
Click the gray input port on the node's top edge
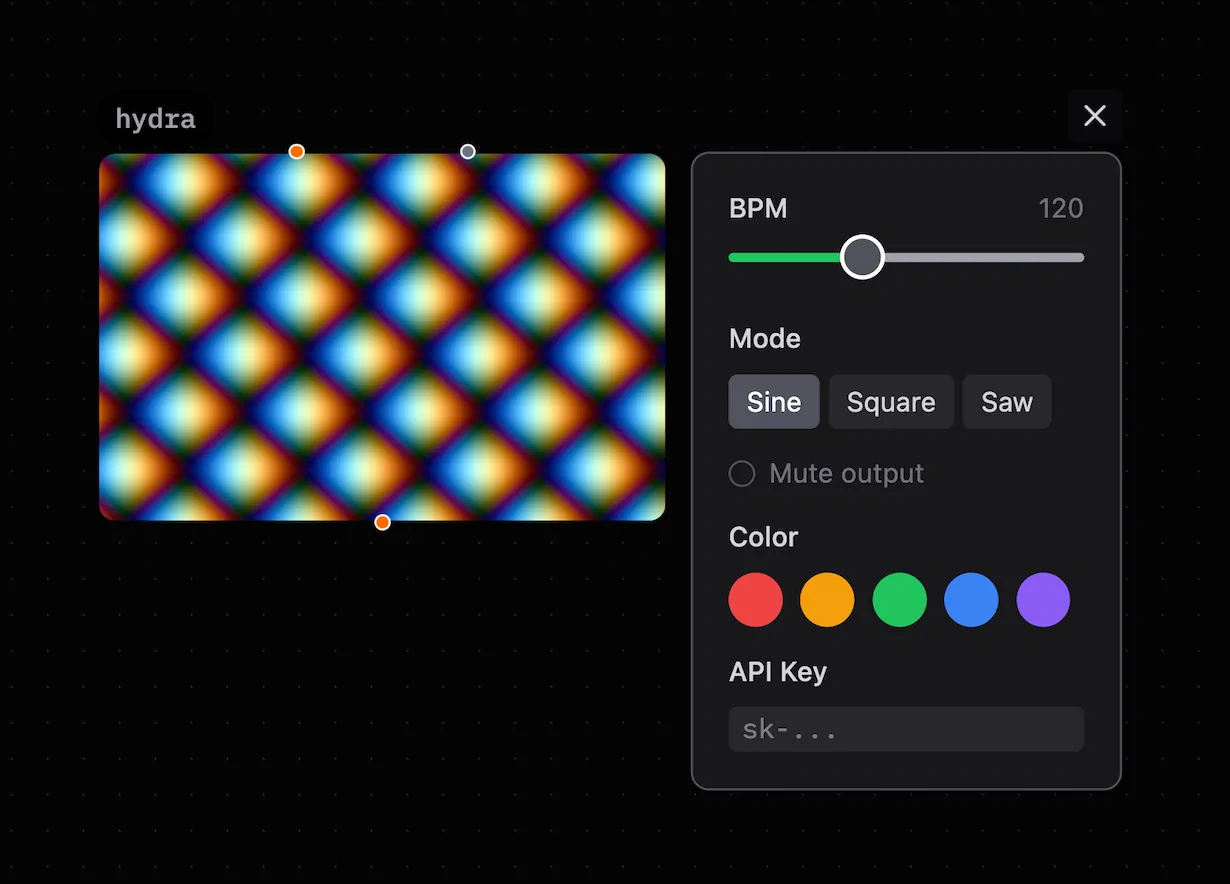tap(467, 151)
